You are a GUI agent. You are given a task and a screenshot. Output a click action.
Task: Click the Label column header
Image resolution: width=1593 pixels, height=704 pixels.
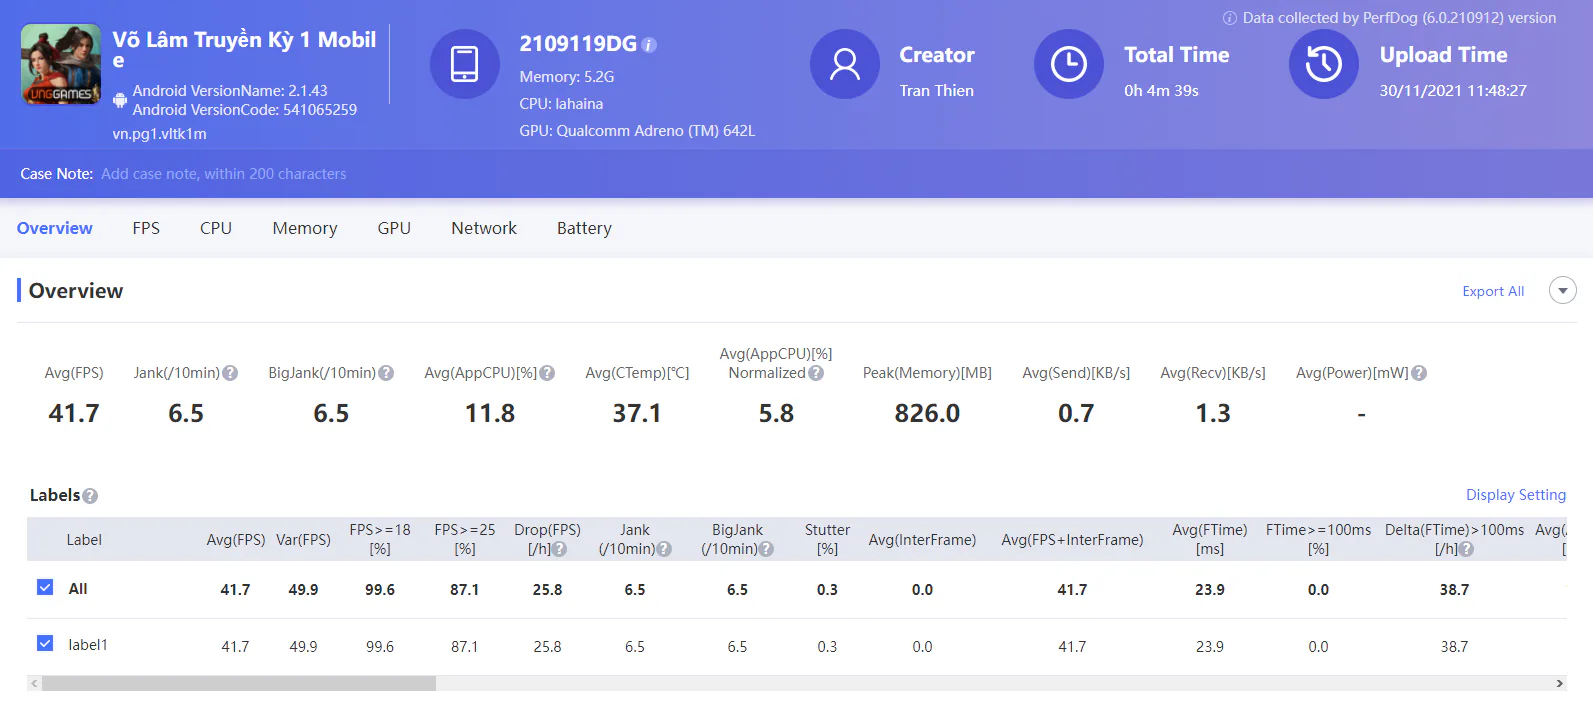pos(84,540)
